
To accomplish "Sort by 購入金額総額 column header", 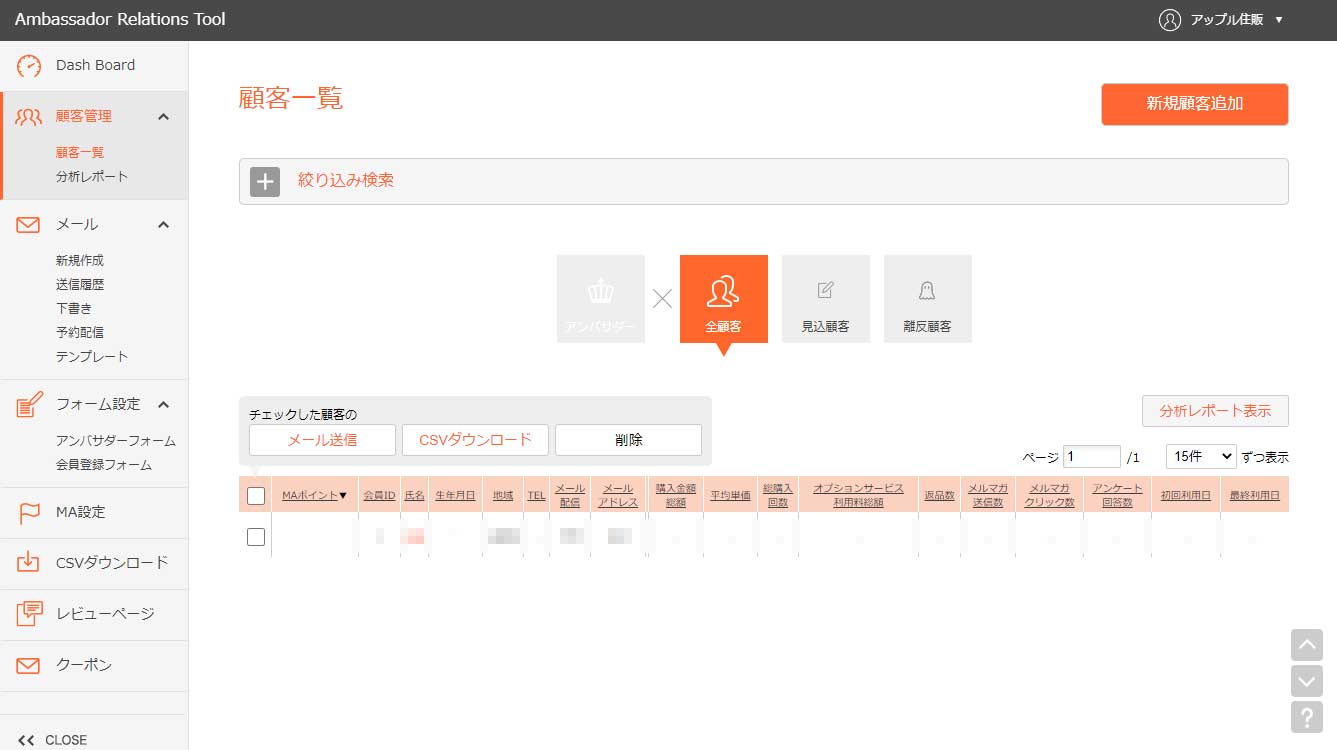I will coord(676,495).
